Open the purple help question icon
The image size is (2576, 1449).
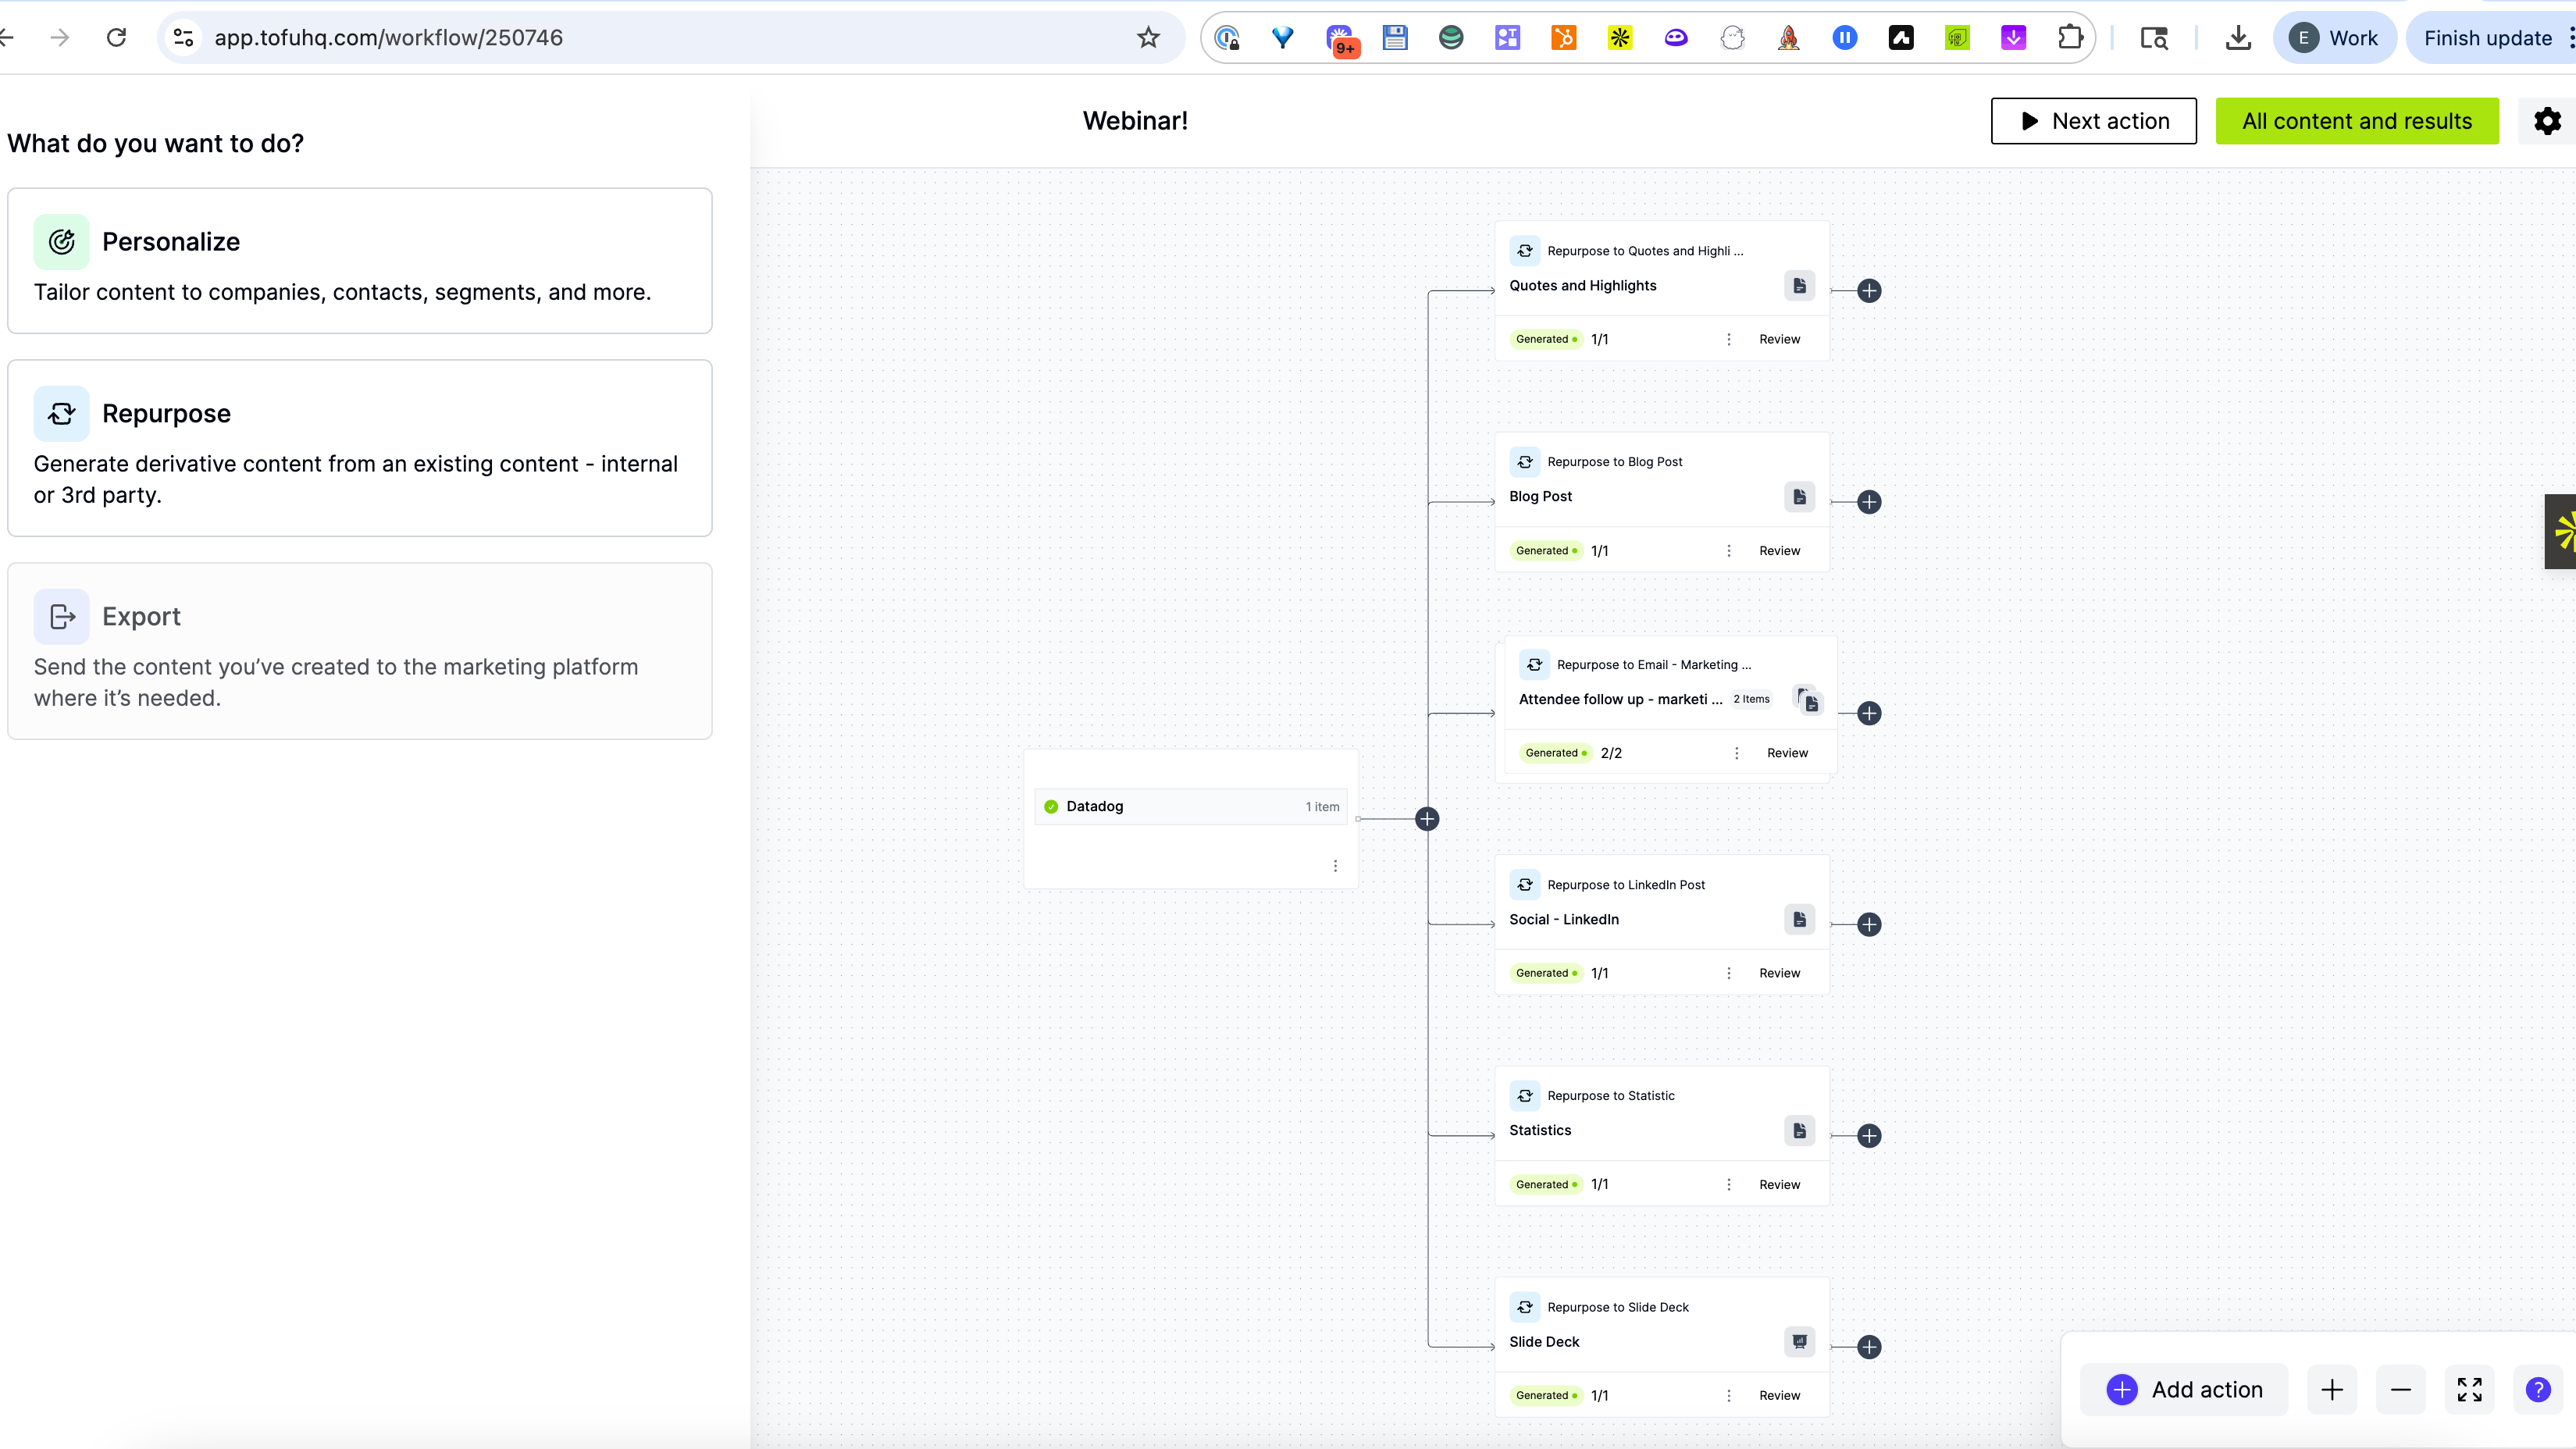[x=2537, y=1389]
